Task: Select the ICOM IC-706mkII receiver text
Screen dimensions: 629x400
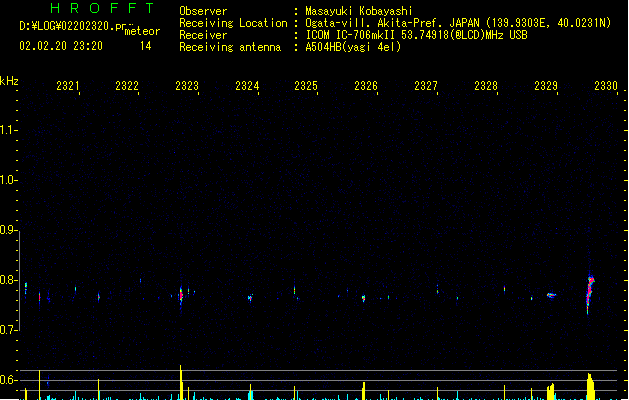Action: (416, 35)
